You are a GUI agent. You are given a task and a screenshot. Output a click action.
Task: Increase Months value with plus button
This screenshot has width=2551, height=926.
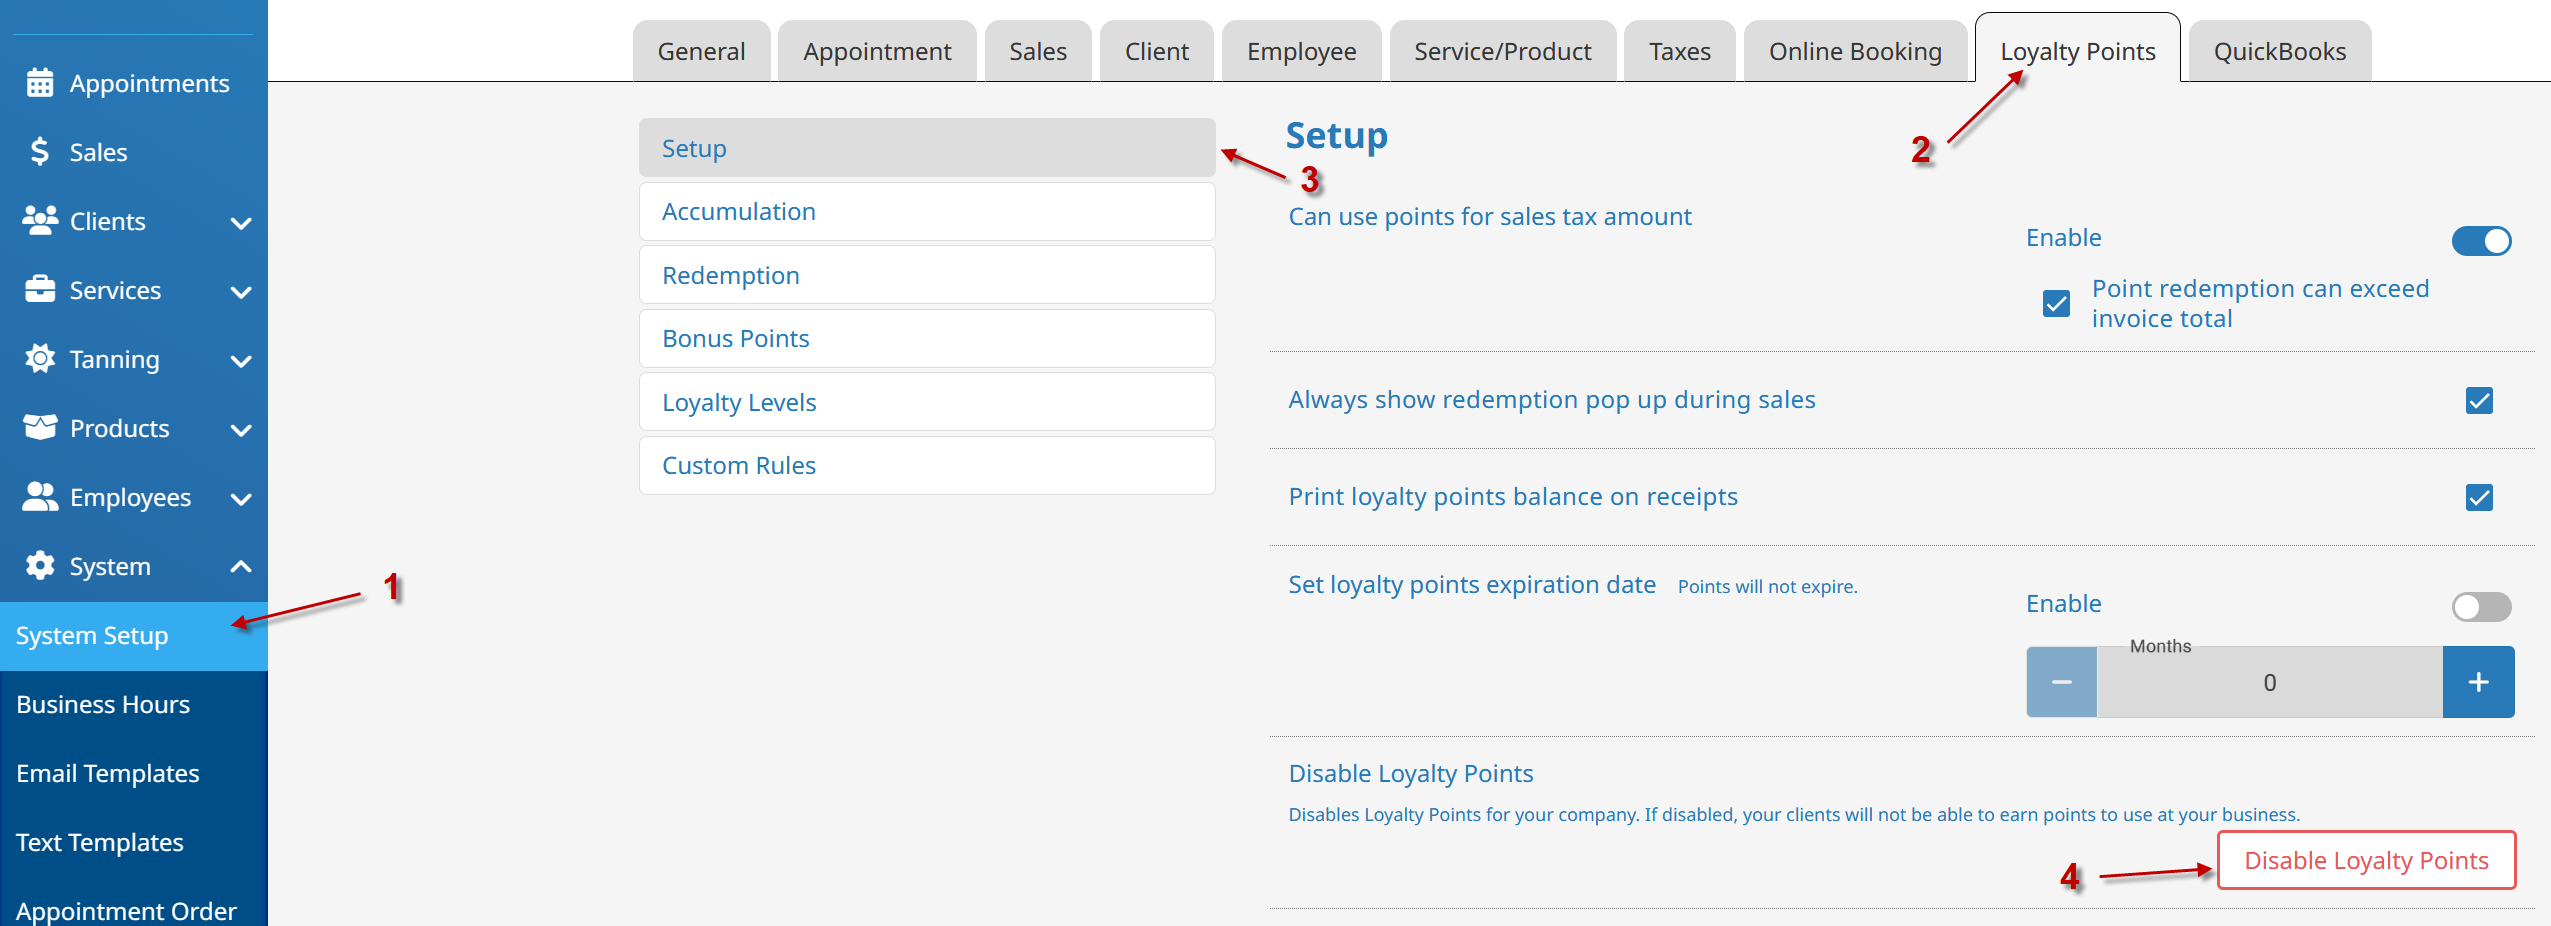pyautogui.click(x=2477, y=682)
